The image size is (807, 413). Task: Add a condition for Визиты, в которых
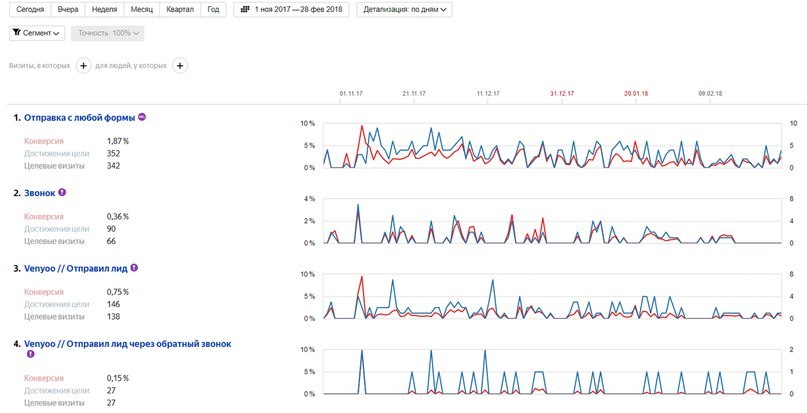[x=83, y=66]
